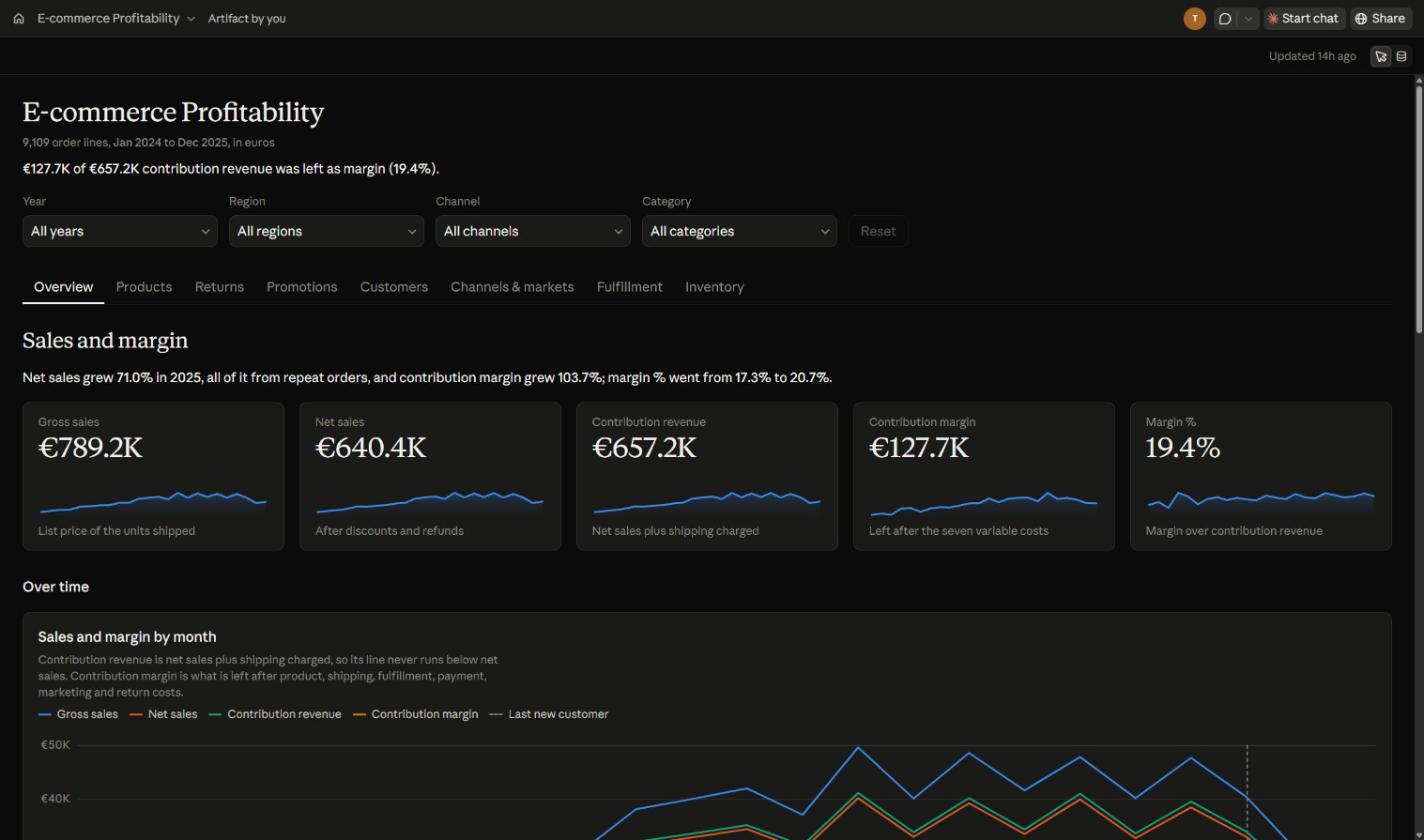The width and height of the screenshot is (1424, 840).
Task: Select the pointer cursor mode icon
Action: 1381,56
